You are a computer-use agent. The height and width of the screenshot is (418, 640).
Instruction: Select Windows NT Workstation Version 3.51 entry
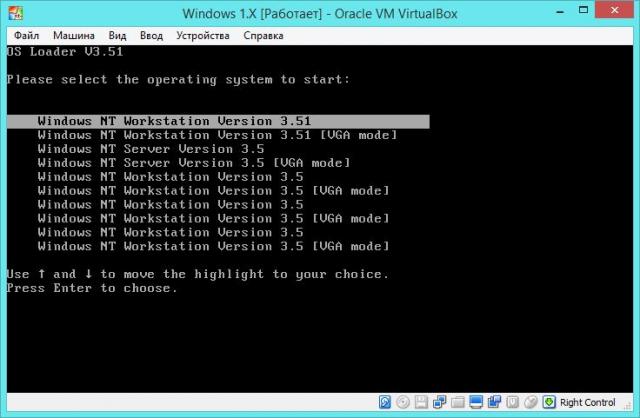[x=218, y=121]
